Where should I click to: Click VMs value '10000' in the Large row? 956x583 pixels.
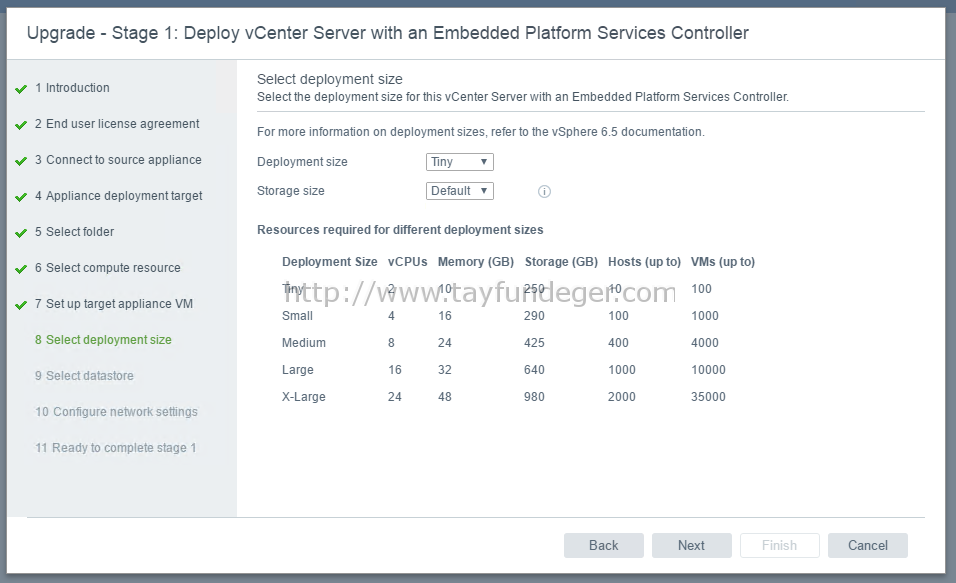click(x=708, y=370)
